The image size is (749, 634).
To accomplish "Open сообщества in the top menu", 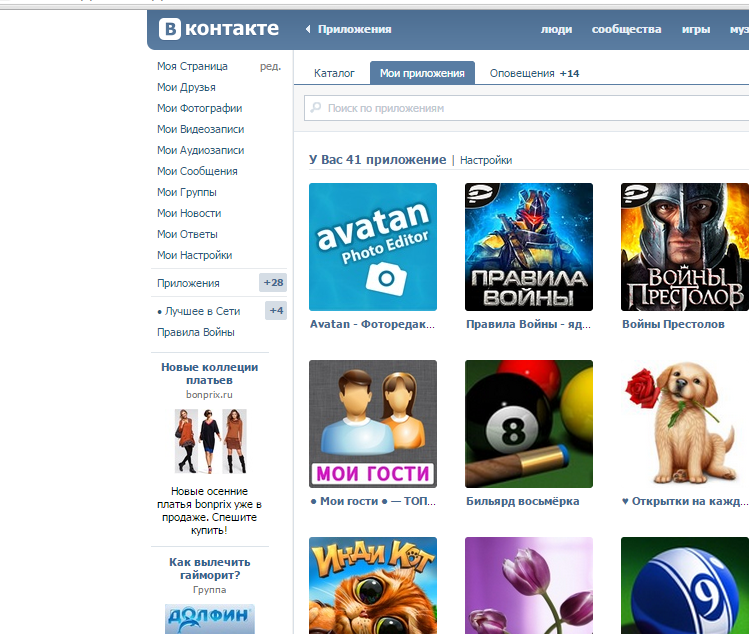I will (x=626, y=29).
